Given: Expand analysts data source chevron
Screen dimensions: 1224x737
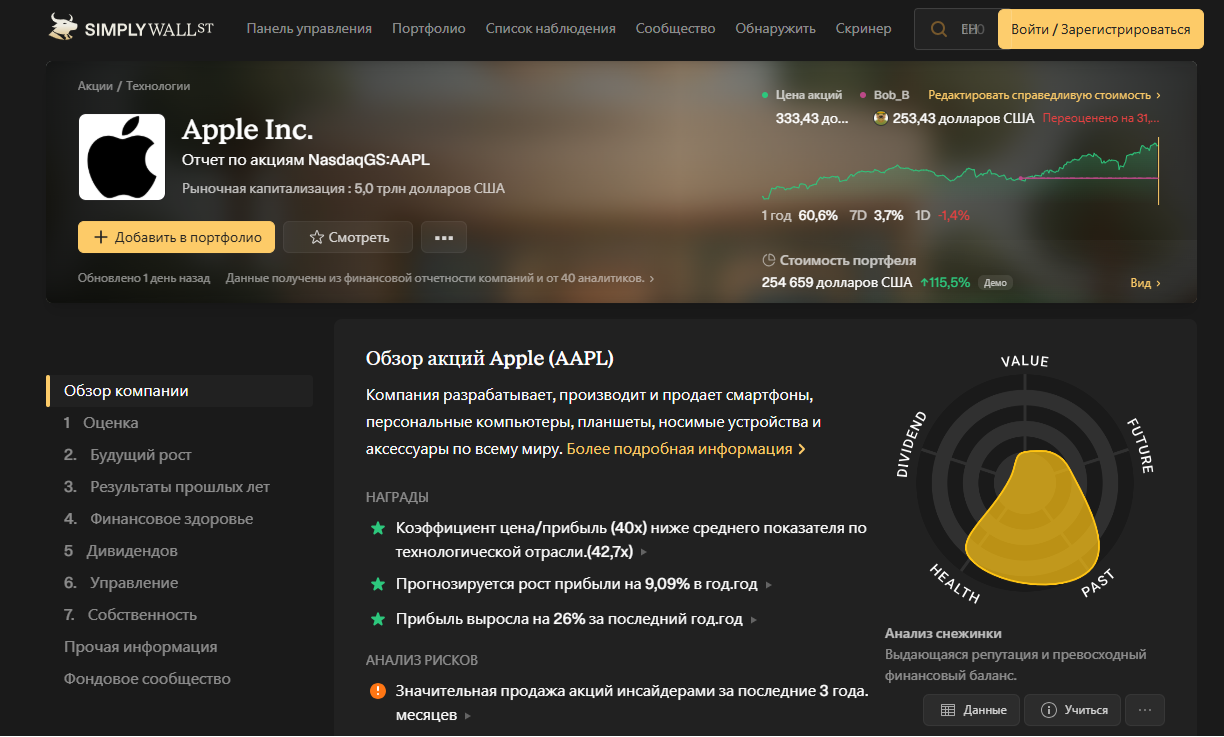Looking at the screenshot, I should coord(652,279).
